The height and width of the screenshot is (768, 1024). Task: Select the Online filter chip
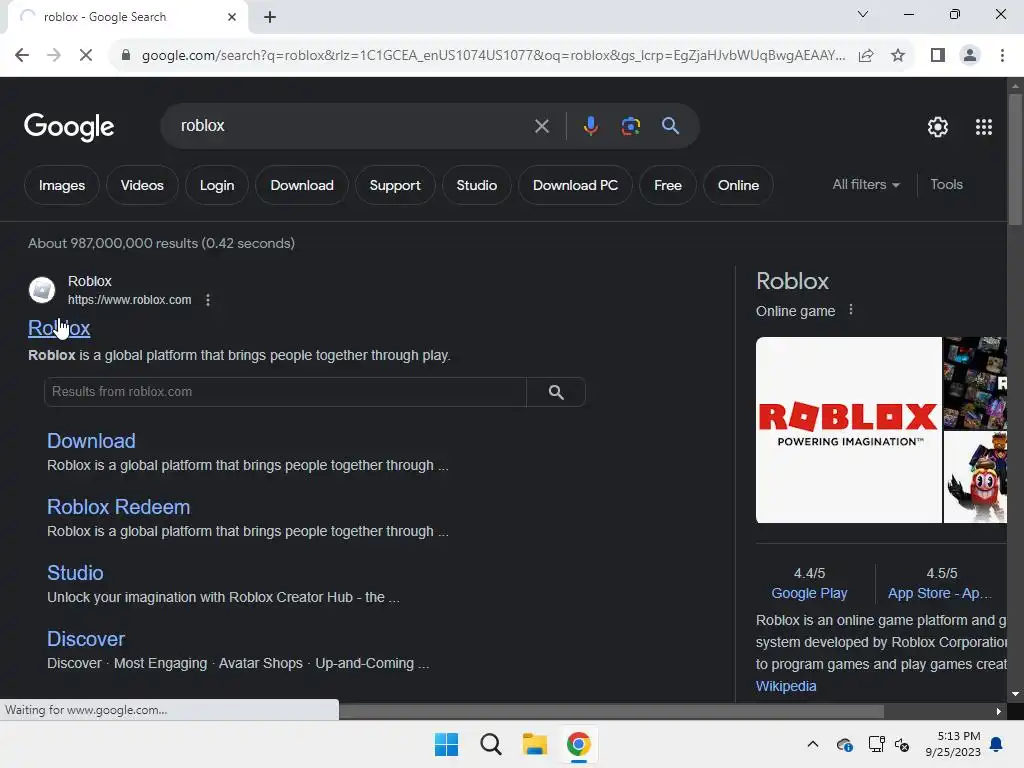[x=739, y=185]
